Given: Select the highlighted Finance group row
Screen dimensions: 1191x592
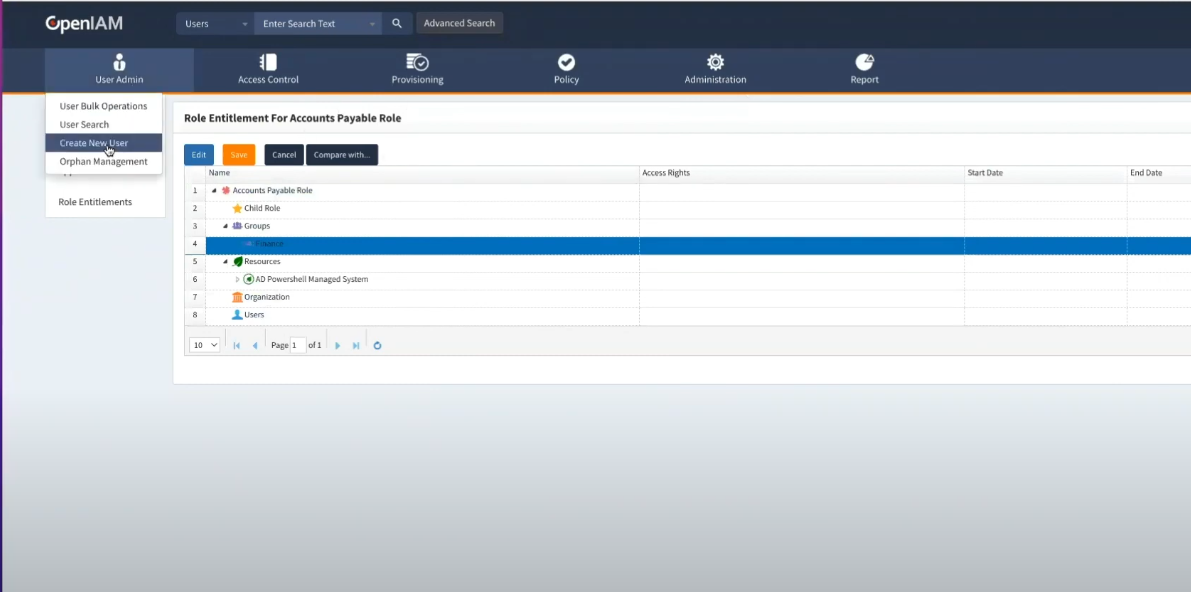Looking at the screenshot, I should point(698,244).
